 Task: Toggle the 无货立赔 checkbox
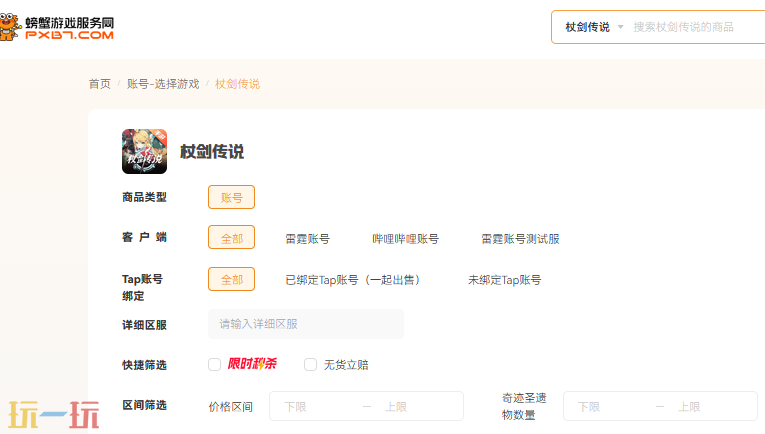[x=310, y=364]
